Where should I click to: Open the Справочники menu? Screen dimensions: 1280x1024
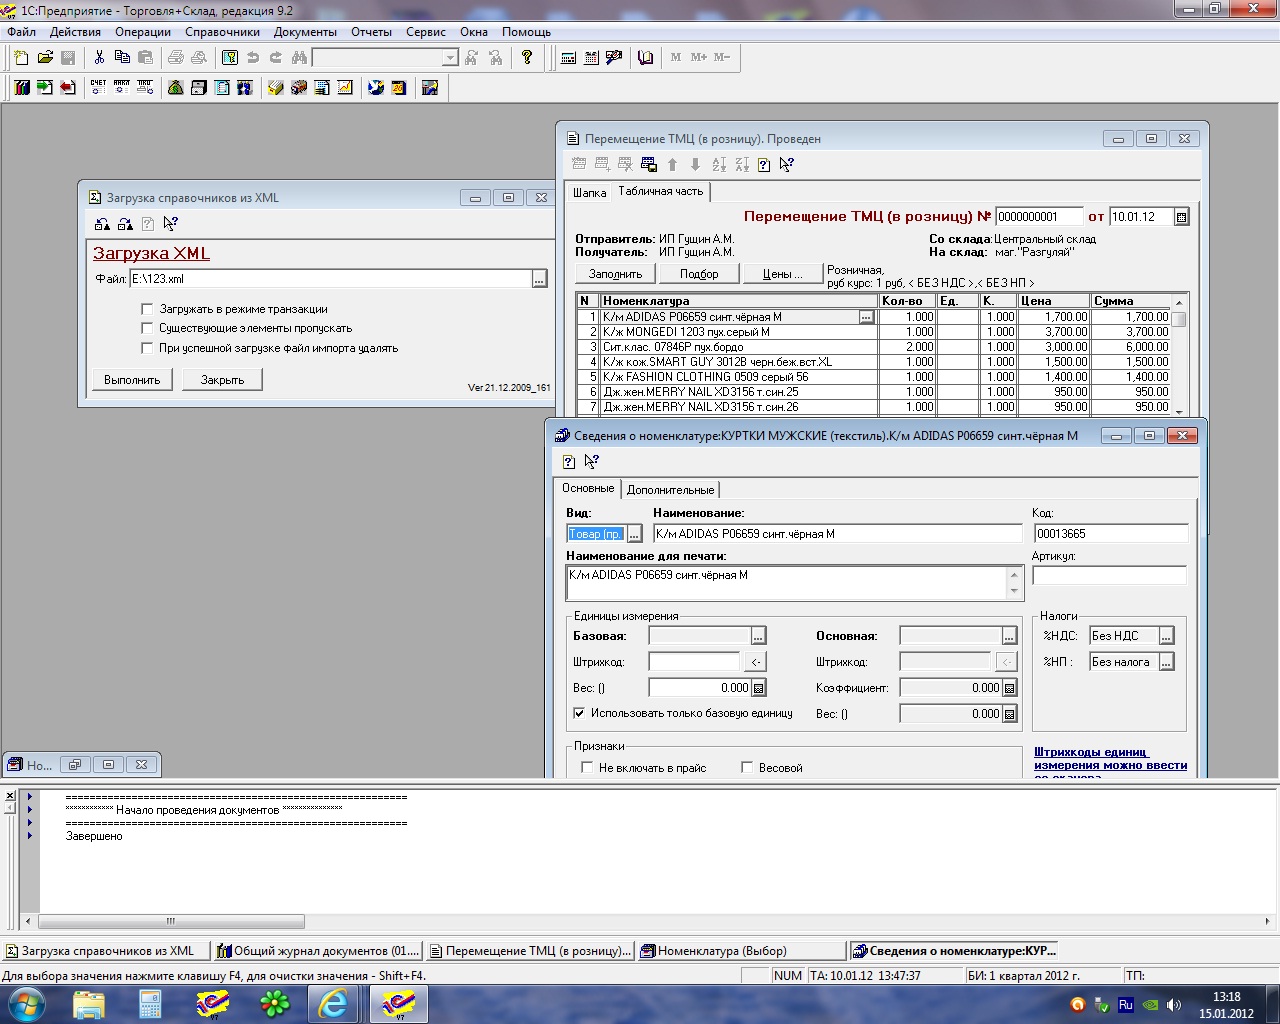(x=222, y=31)
